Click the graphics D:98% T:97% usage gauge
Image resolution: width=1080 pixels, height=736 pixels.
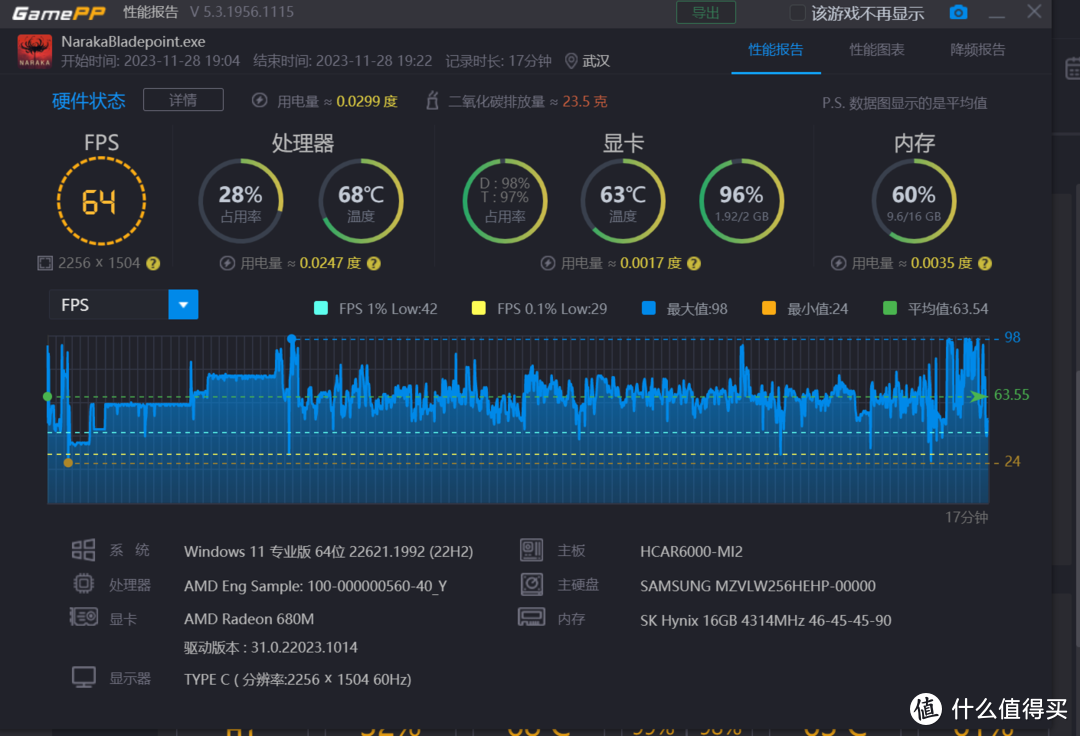[505, 201]
